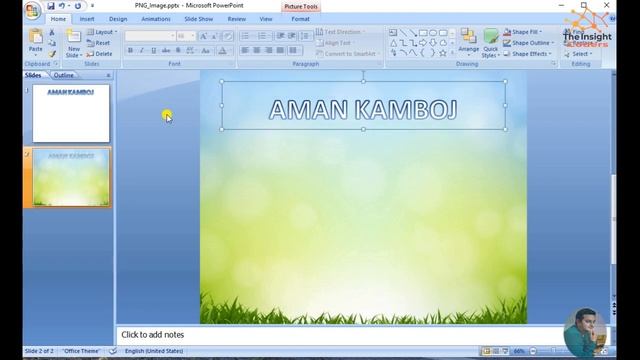Select the Rectangle shape in shapes gallery
Image resolution: width=640 pixels, height=360 pixels.
423,33
